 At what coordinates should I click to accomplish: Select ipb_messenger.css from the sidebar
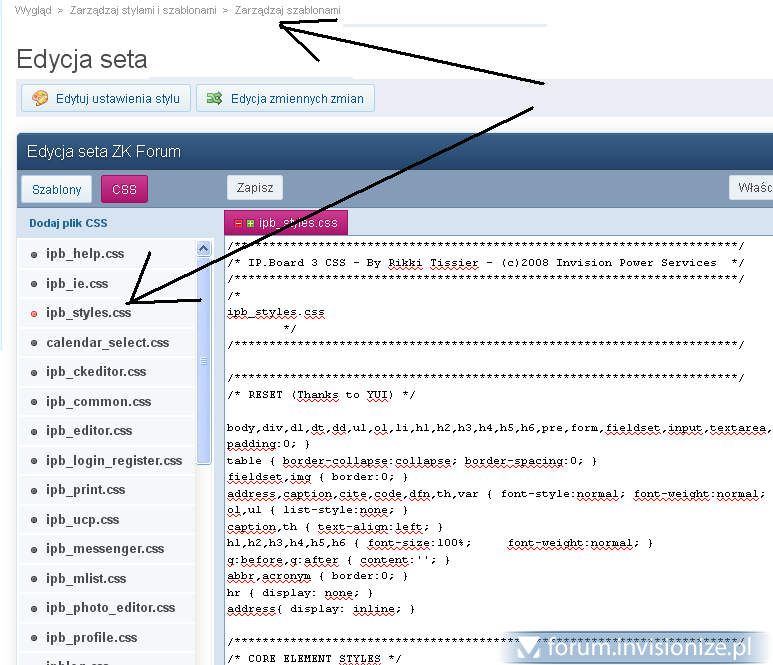[x=105, y=549]
